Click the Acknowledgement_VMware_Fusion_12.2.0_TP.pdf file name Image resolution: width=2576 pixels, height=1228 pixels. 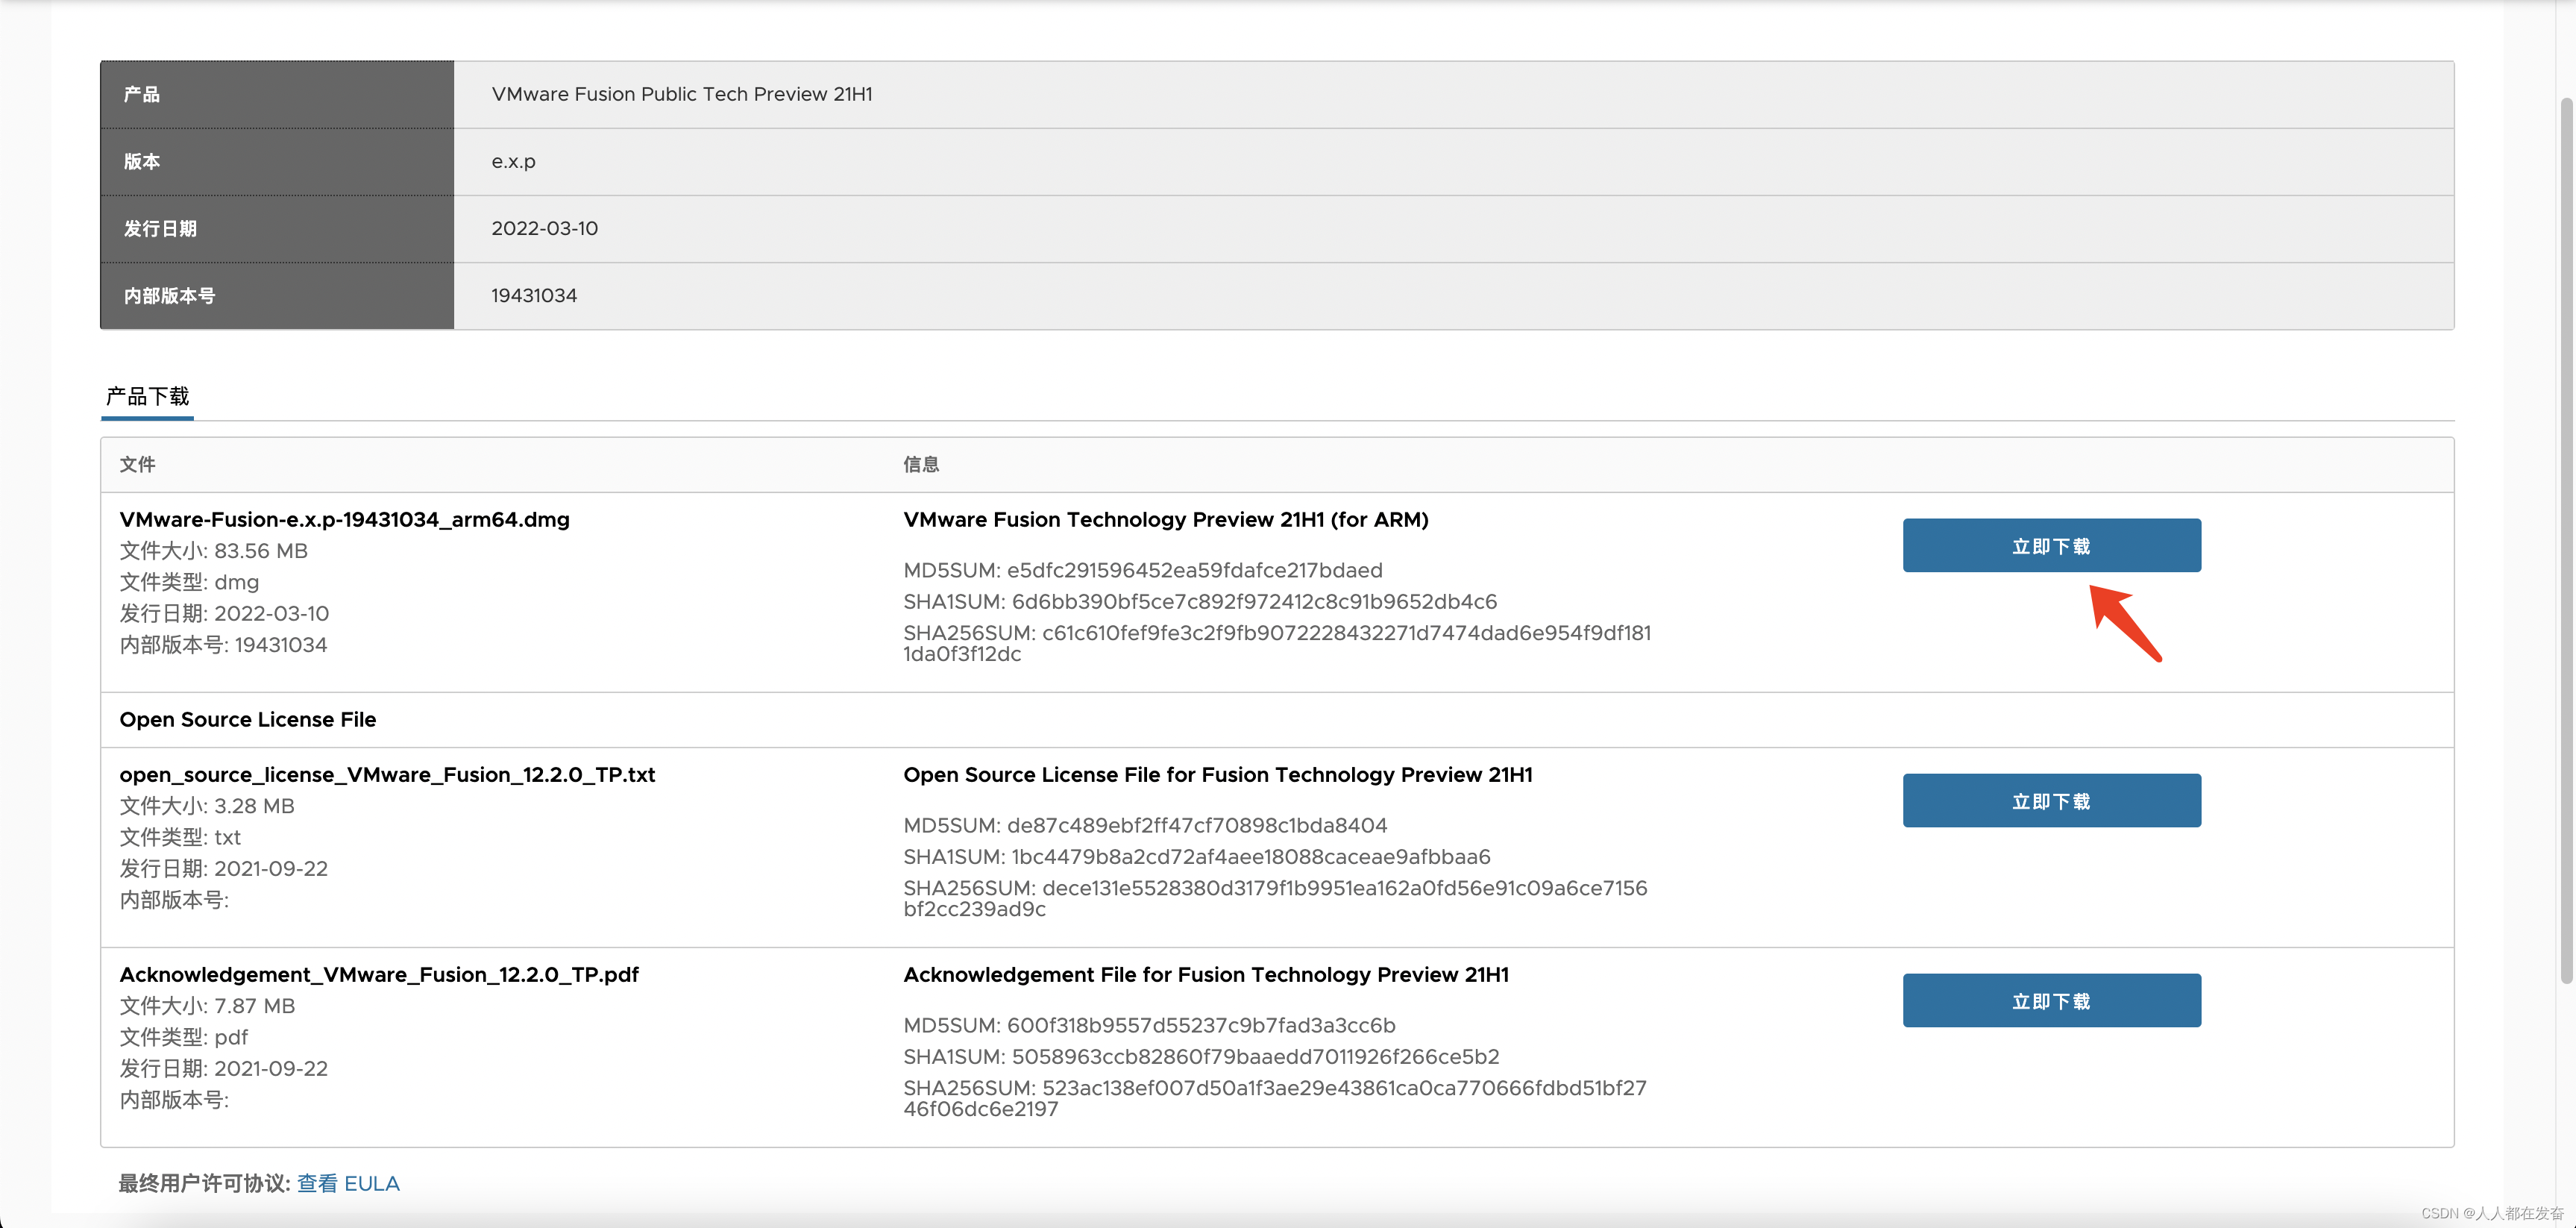(x=379, y=974)
